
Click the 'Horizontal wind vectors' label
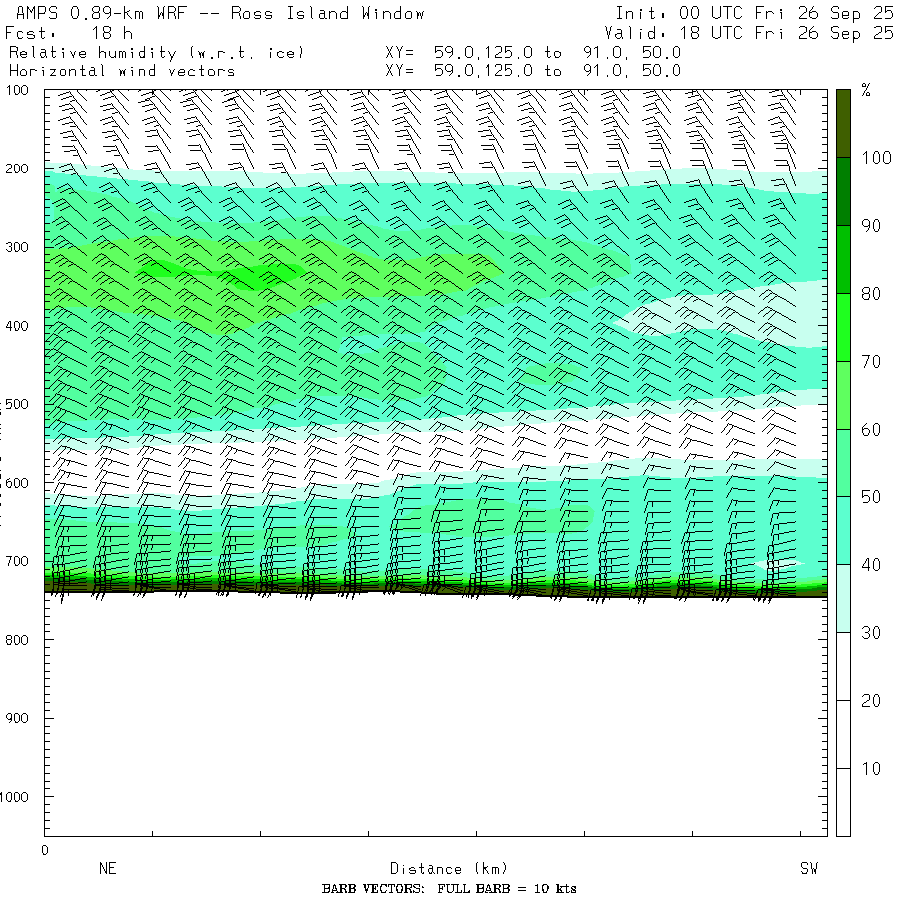(122, 71)
